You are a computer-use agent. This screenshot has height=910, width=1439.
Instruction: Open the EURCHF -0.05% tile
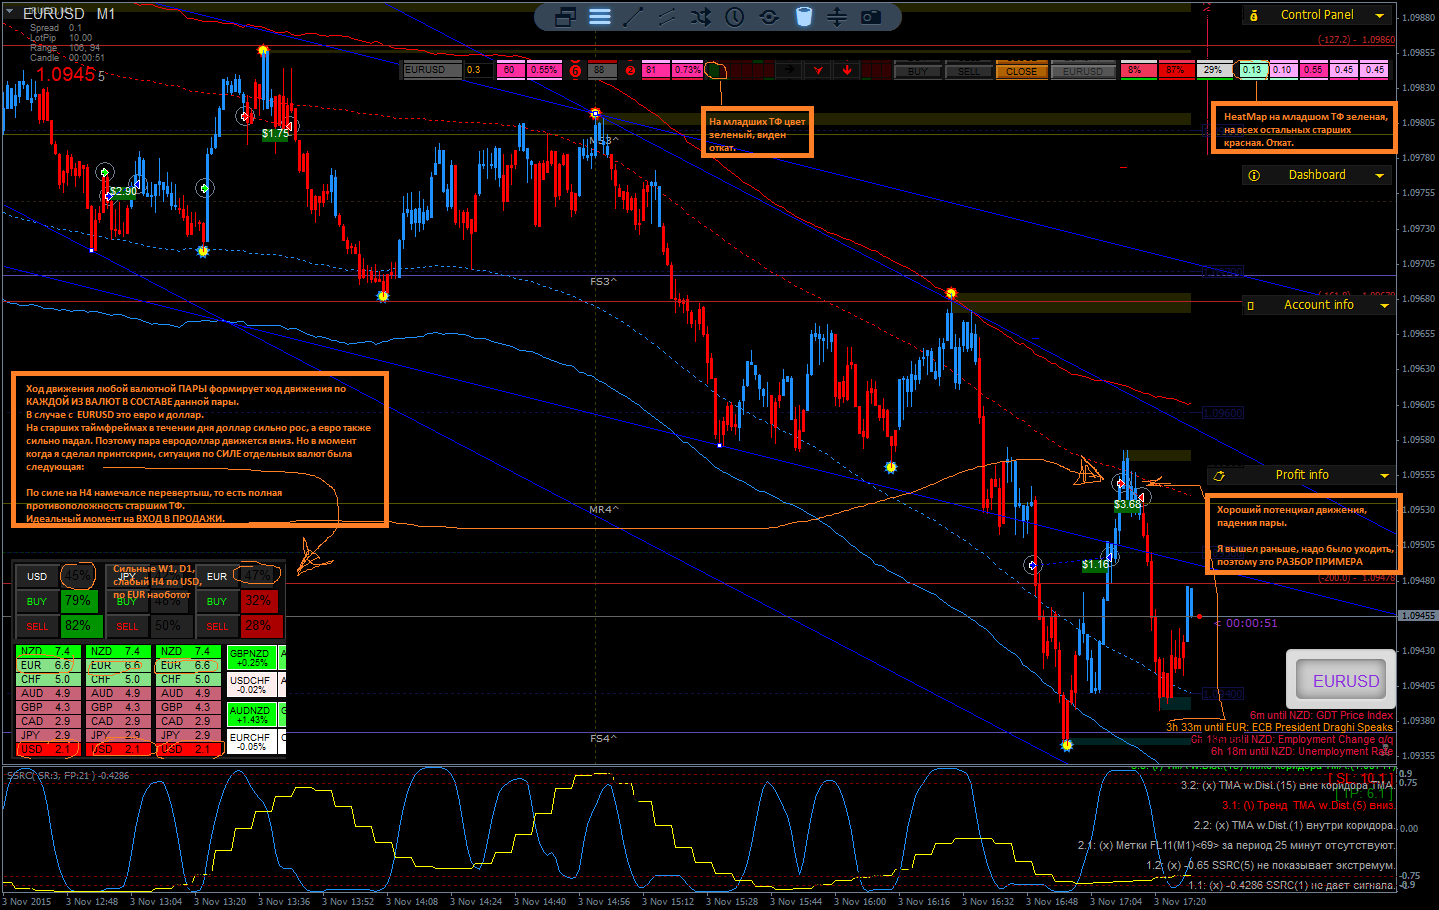[251, 741]
